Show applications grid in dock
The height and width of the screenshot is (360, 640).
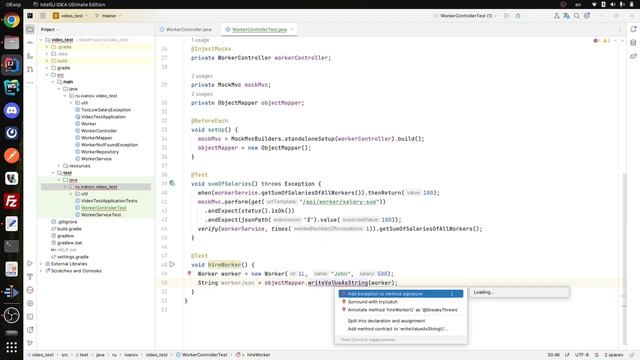11,347
